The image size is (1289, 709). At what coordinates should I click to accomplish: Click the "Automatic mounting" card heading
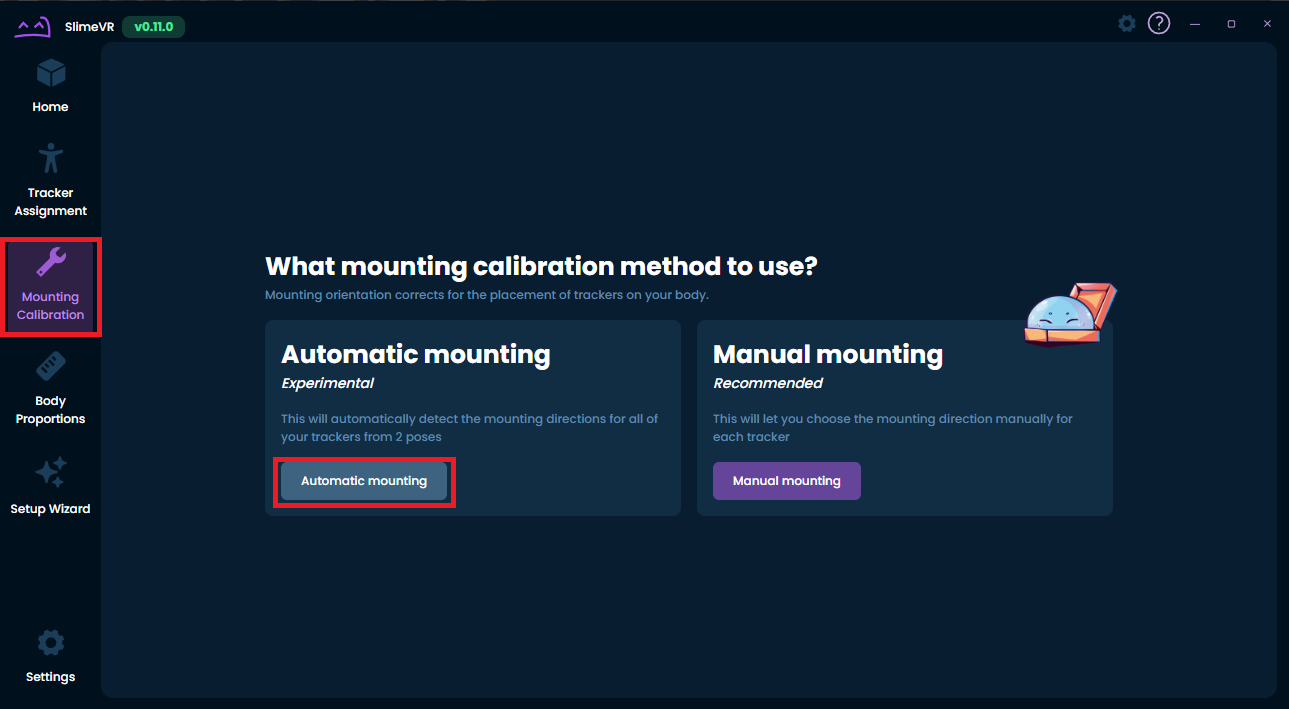(x=415, y=354)
